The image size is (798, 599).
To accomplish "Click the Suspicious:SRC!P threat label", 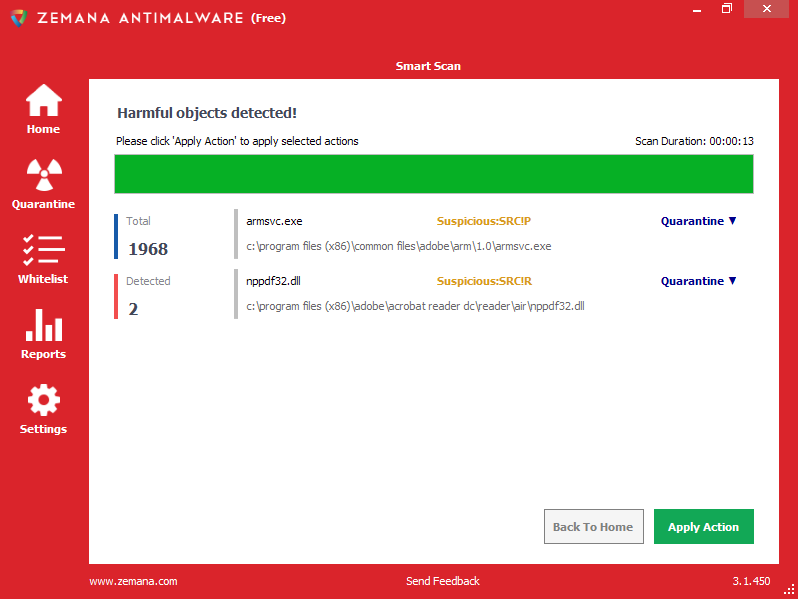I will coord(483,221).
